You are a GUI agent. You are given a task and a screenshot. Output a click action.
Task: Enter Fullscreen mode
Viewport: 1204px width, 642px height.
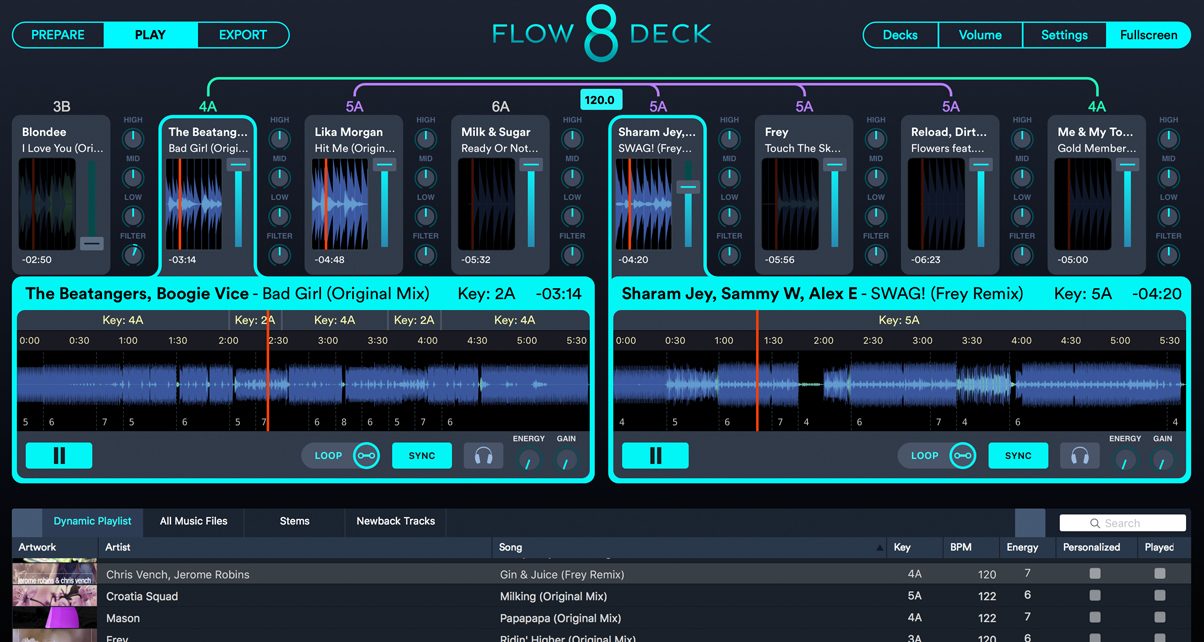tap(1148, 34)
